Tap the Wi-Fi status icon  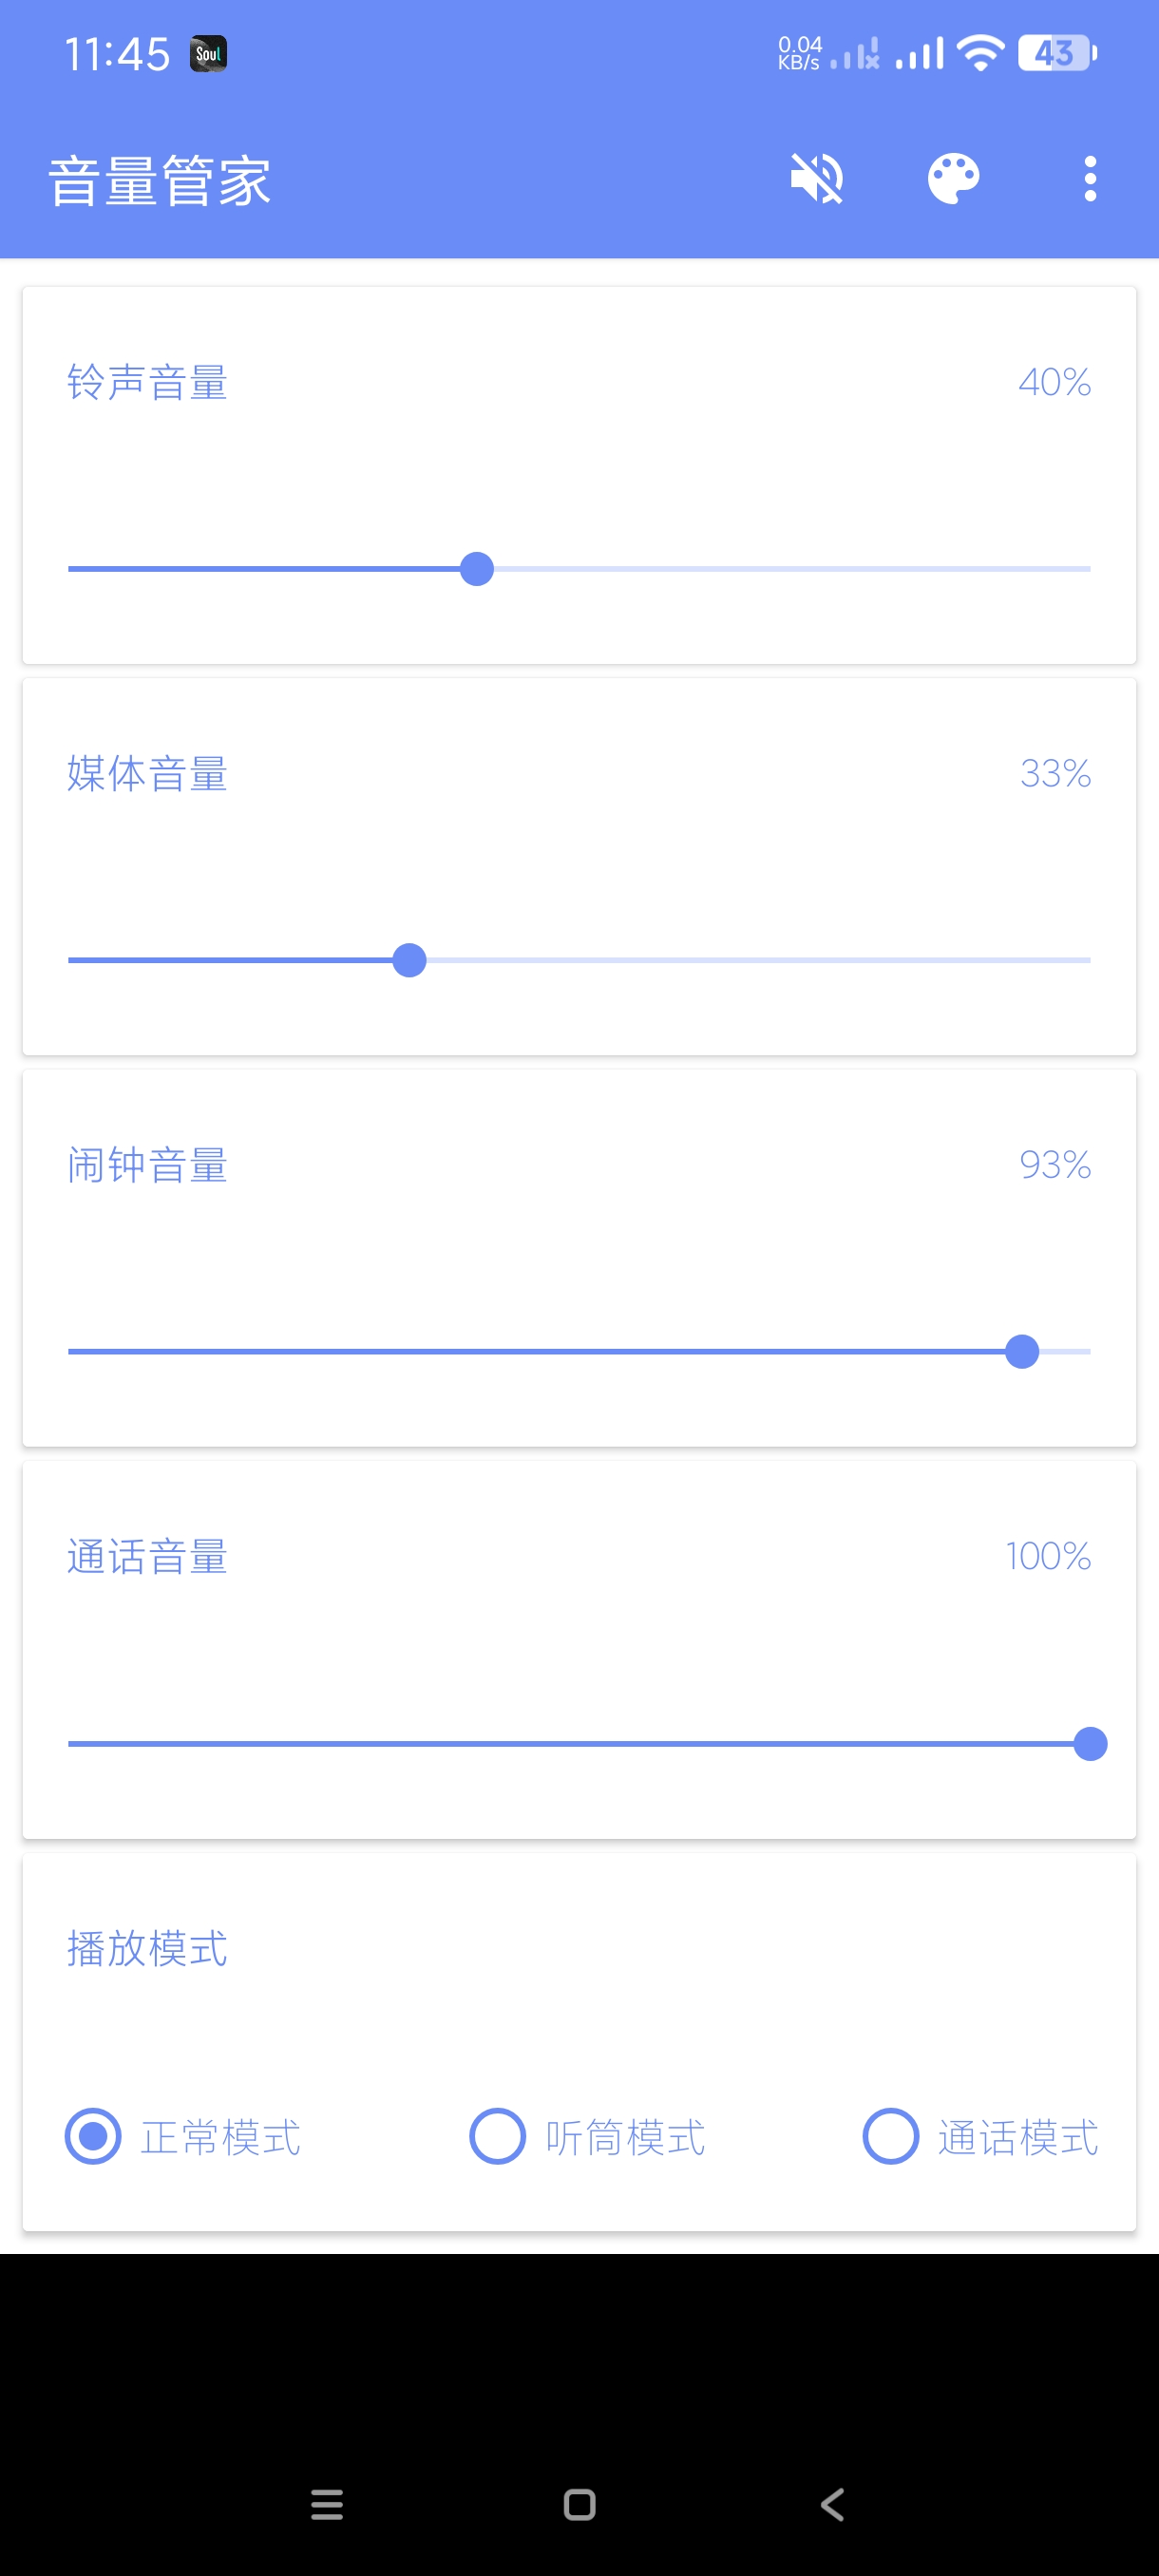[x=980, y=53]
